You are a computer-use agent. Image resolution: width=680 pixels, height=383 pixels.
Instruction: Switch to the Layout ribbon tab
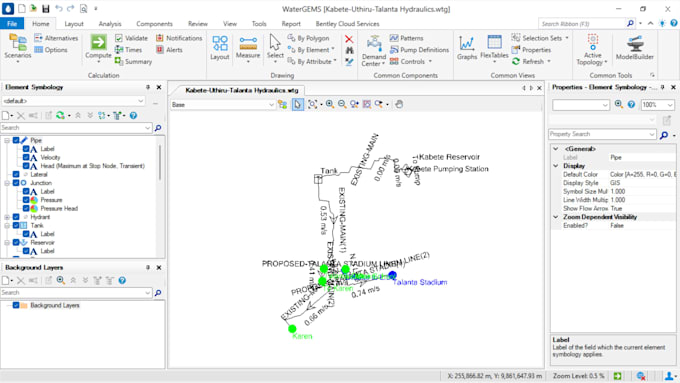74,24
